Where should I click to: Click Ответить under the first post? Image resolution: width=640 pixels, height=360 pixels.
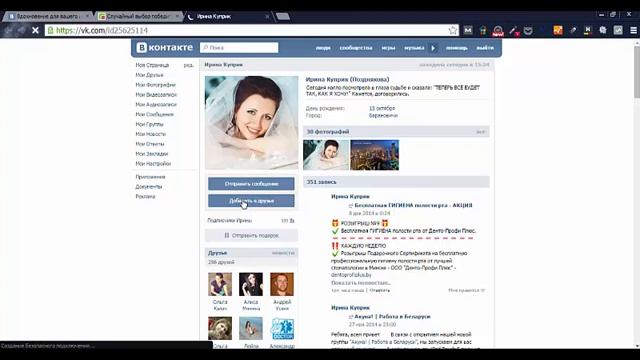[380, 290]
